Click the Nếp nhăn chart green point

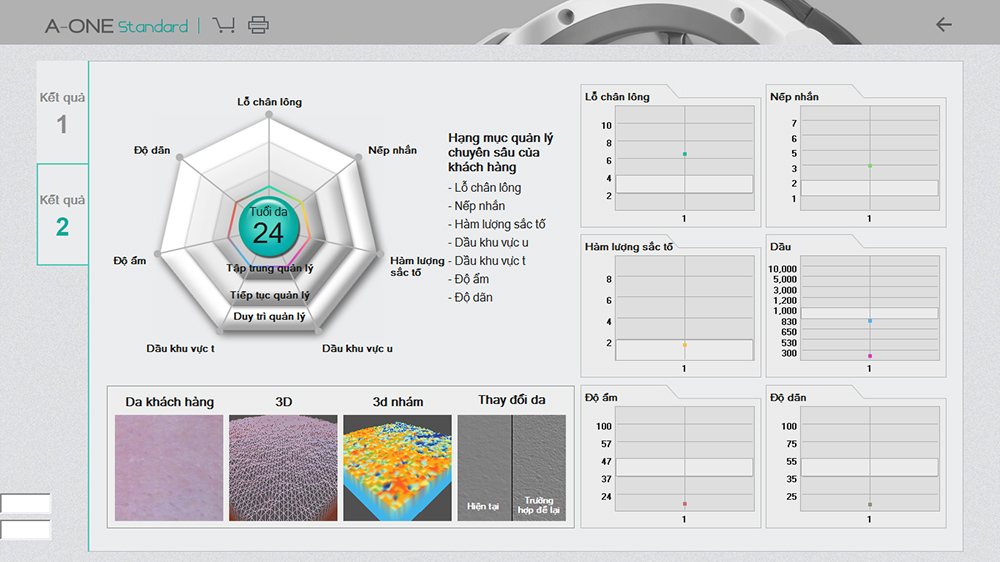coord(870,166)
